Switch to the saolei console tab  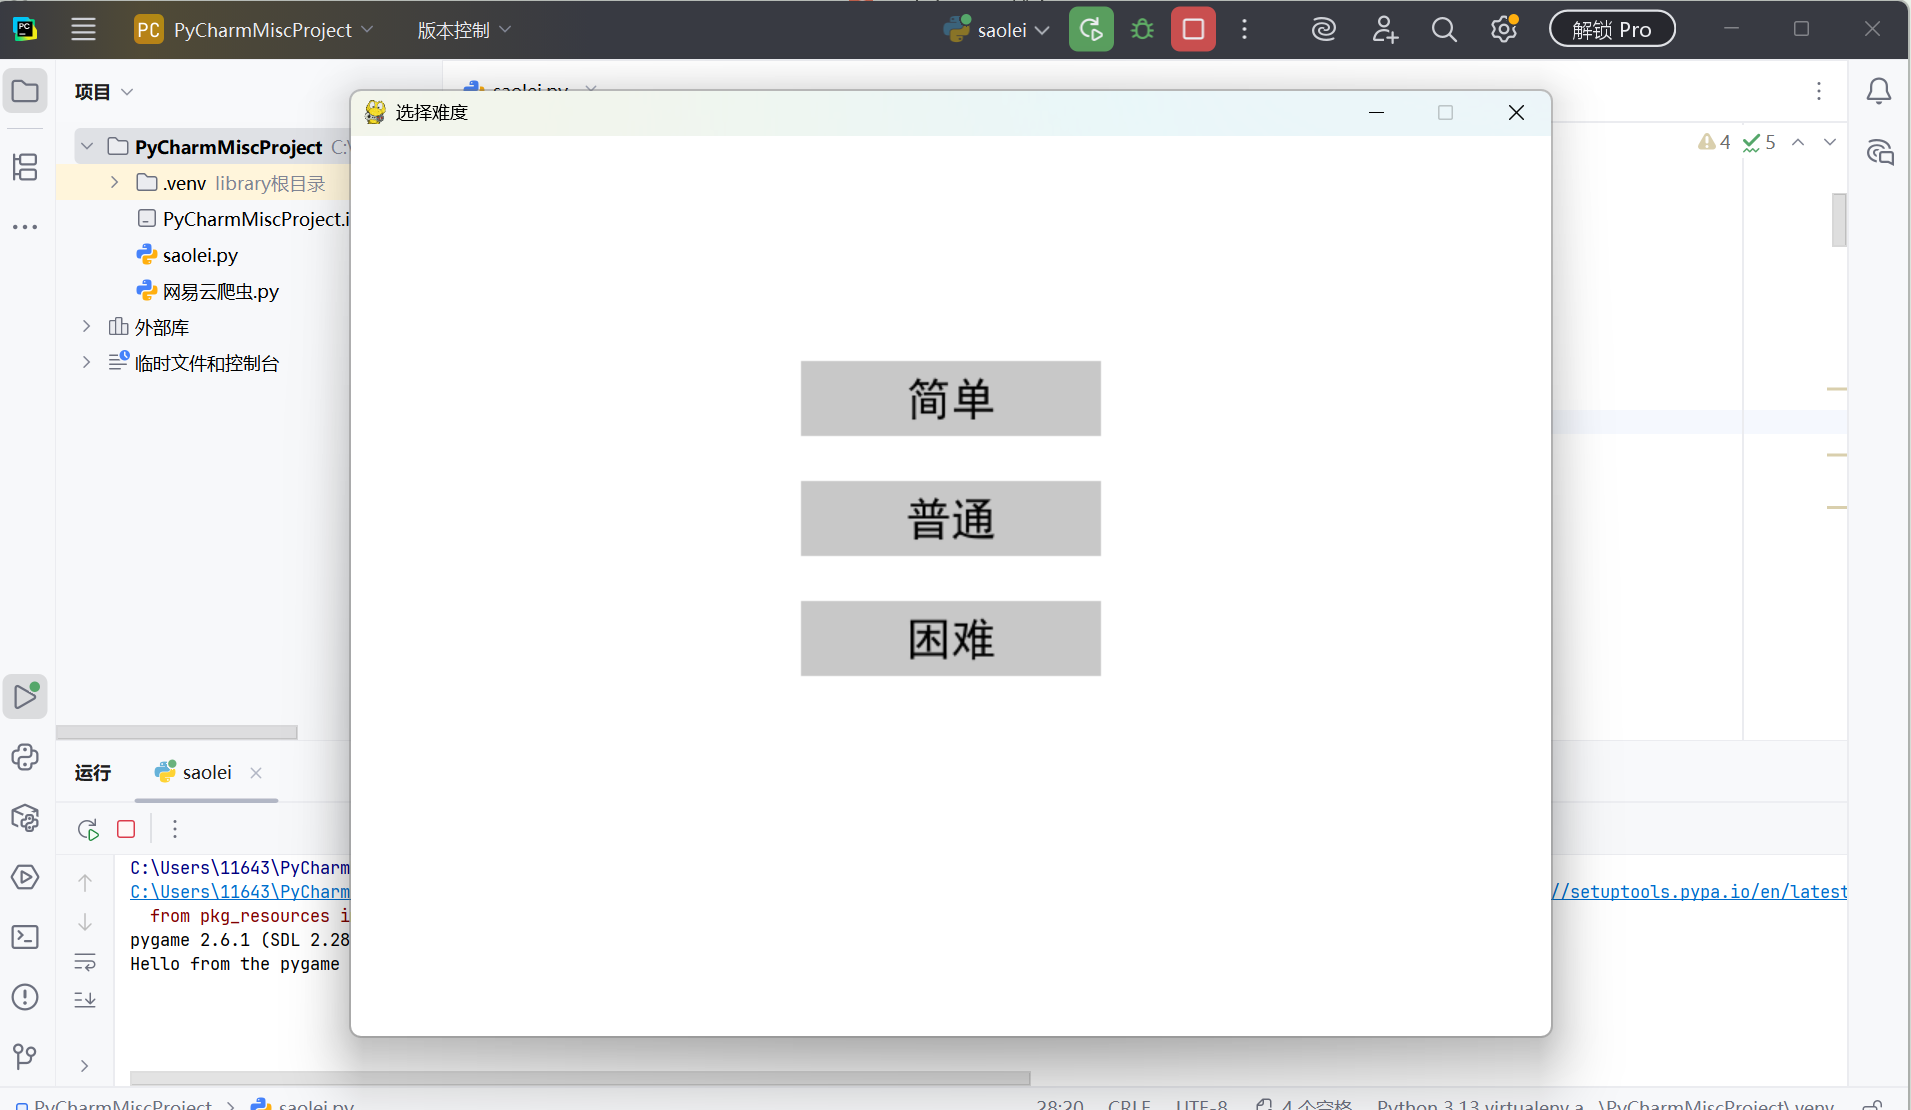(x=206, y=772)
